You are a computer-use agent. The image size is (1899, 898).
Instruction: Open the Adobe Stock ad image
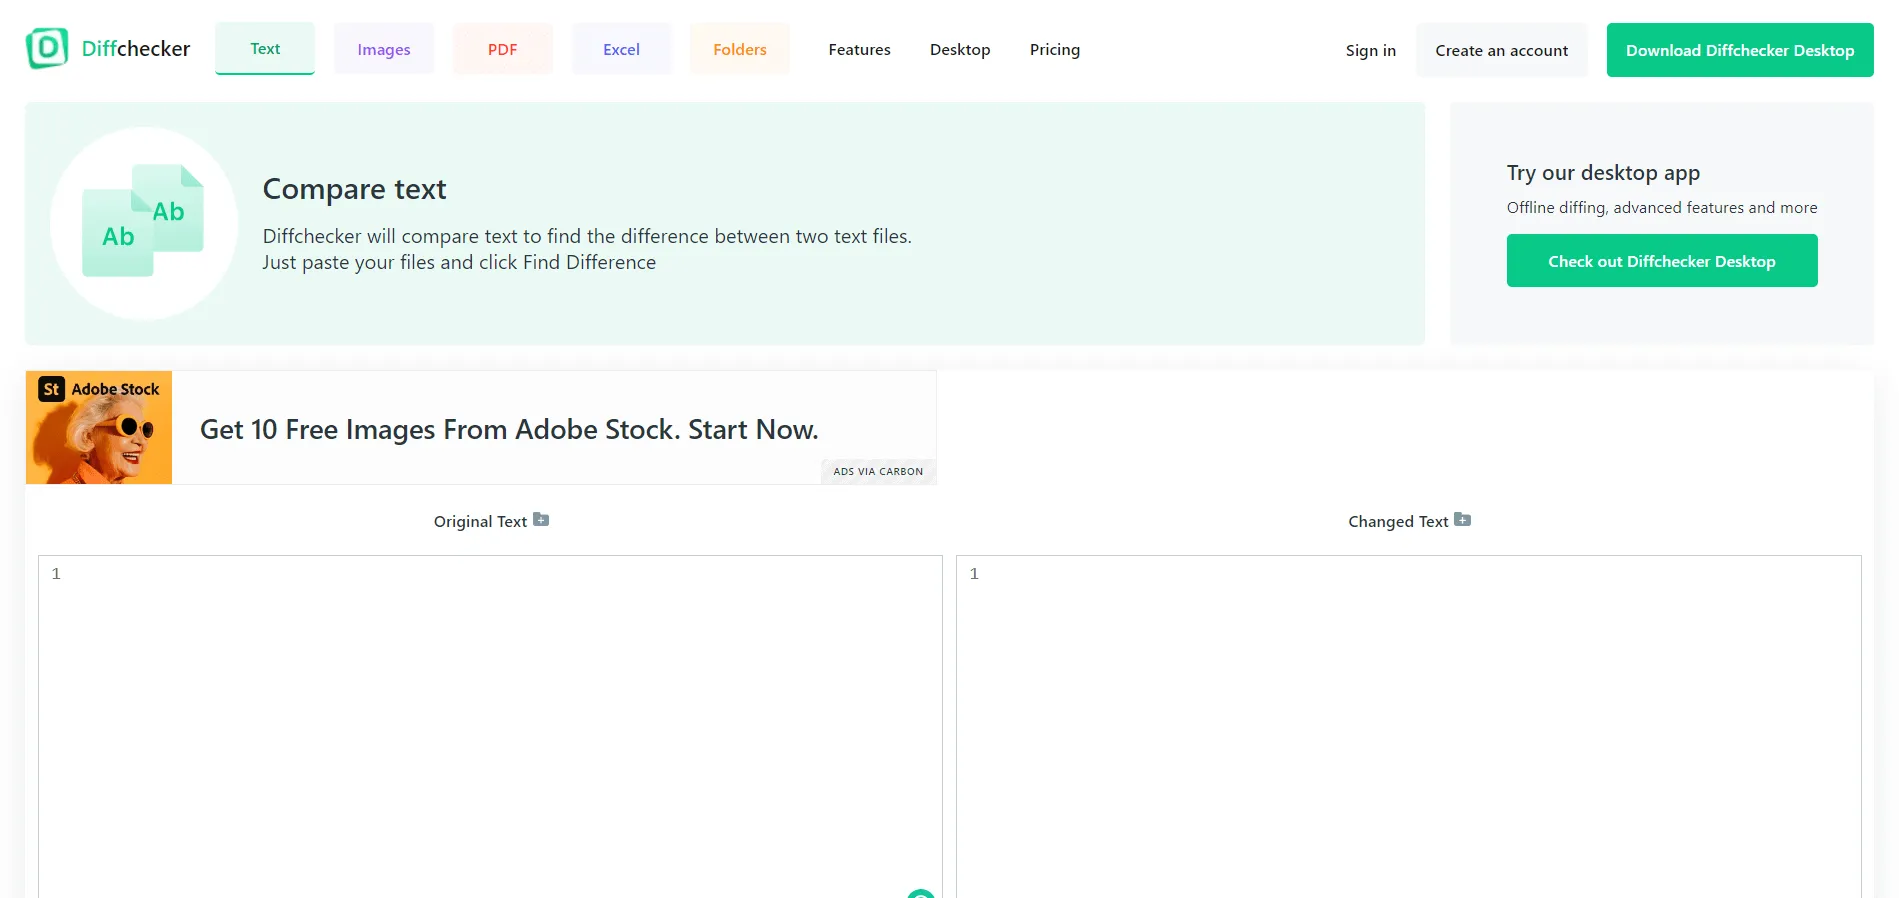(x=99, y=427)
